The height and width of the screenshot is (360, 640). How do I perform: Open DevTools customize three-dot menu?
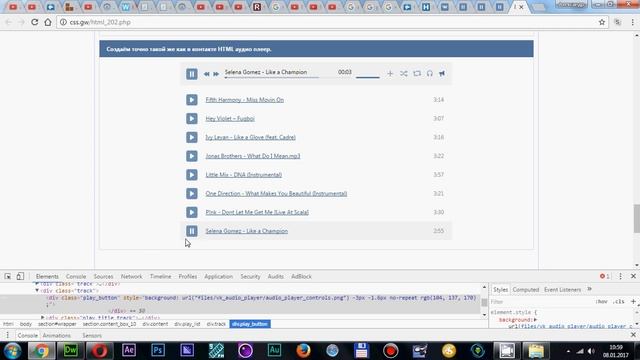click(620, 276)
